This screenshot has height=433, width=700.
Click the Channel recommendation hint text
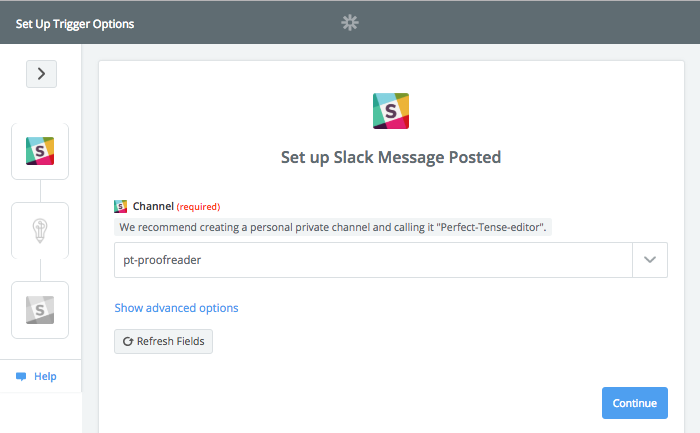click(x=333, y=227)
